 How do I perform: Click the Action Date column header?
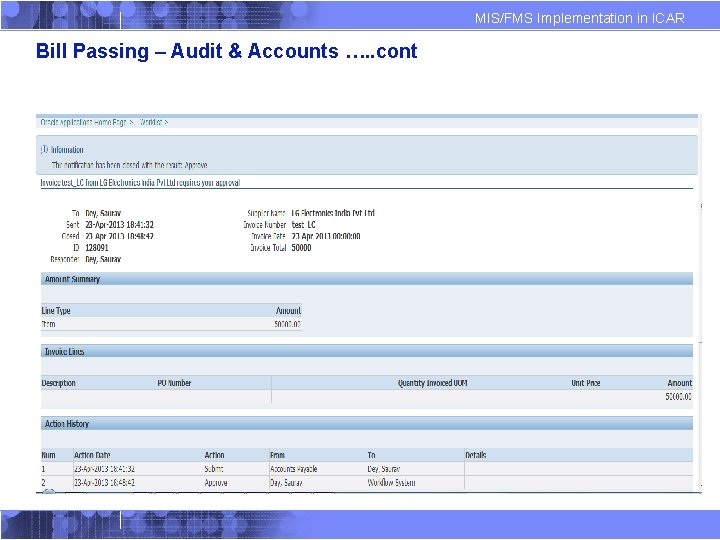pyautogui.click(x=92, y=455)
